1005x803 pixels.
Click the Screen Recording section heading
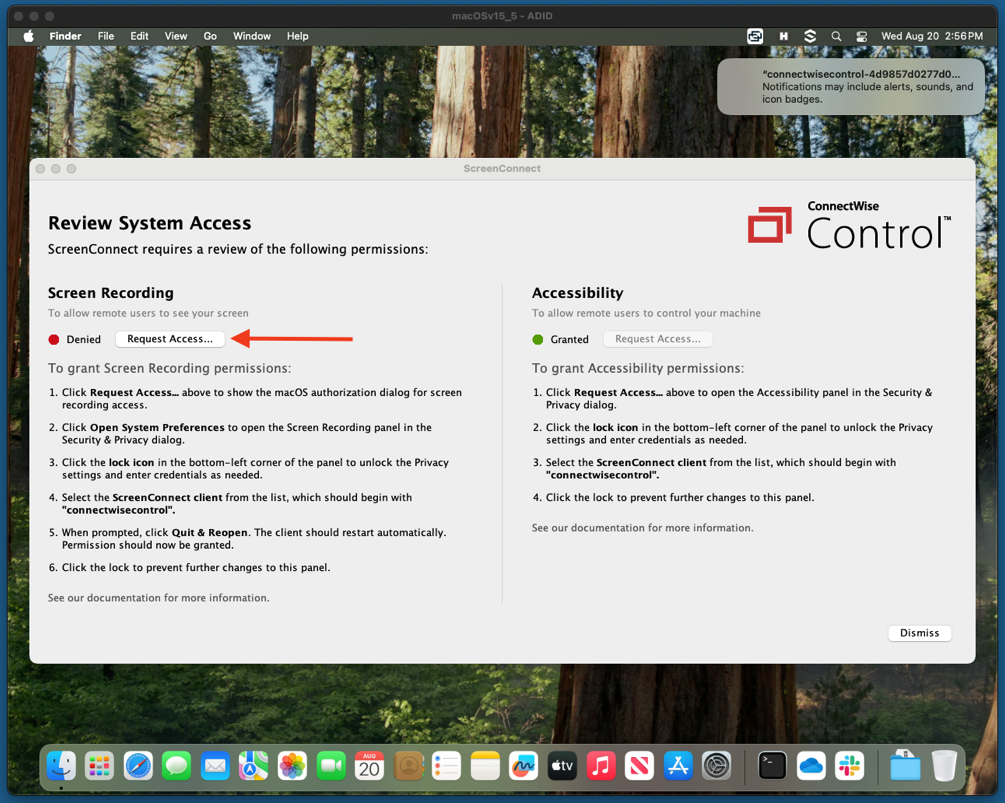pyautogui.click(x=111, y=293)
